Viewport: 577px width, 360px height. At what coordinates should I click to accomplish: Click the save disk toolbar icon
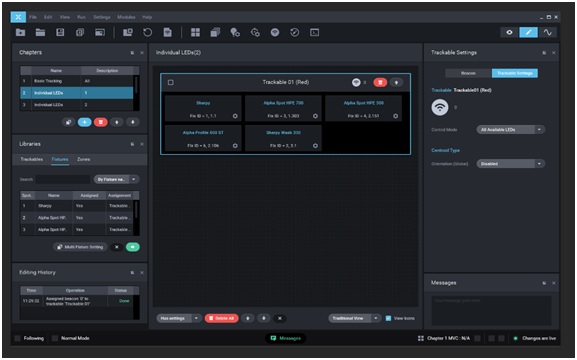tap(60, 32)
